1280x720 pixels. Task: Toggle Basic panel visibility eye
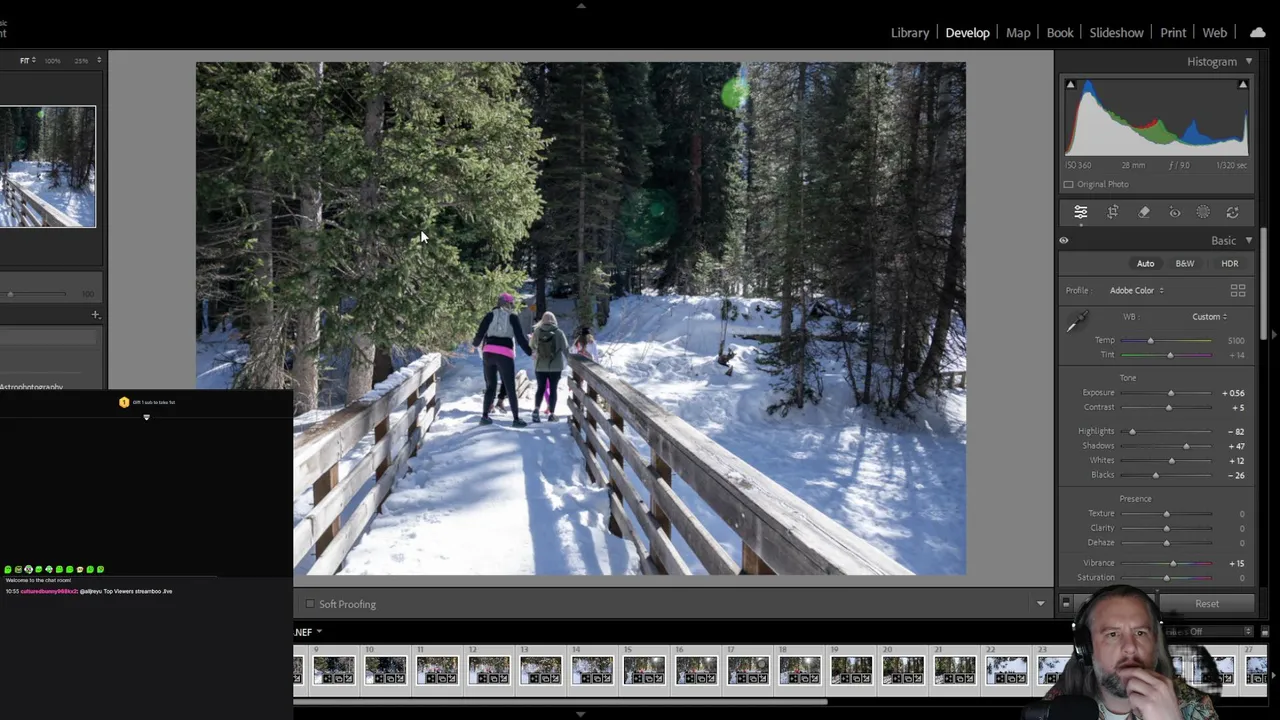point(1064,240)
